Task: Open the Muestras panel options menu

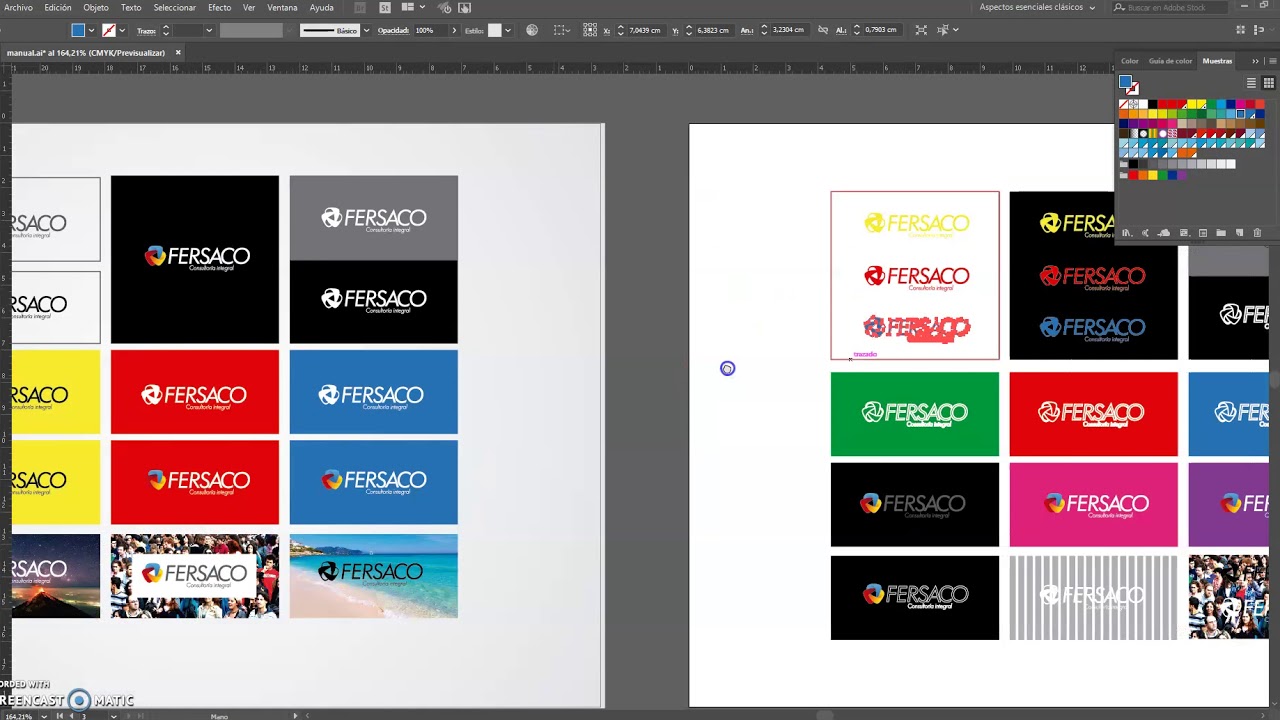Action: point(1272,61)
